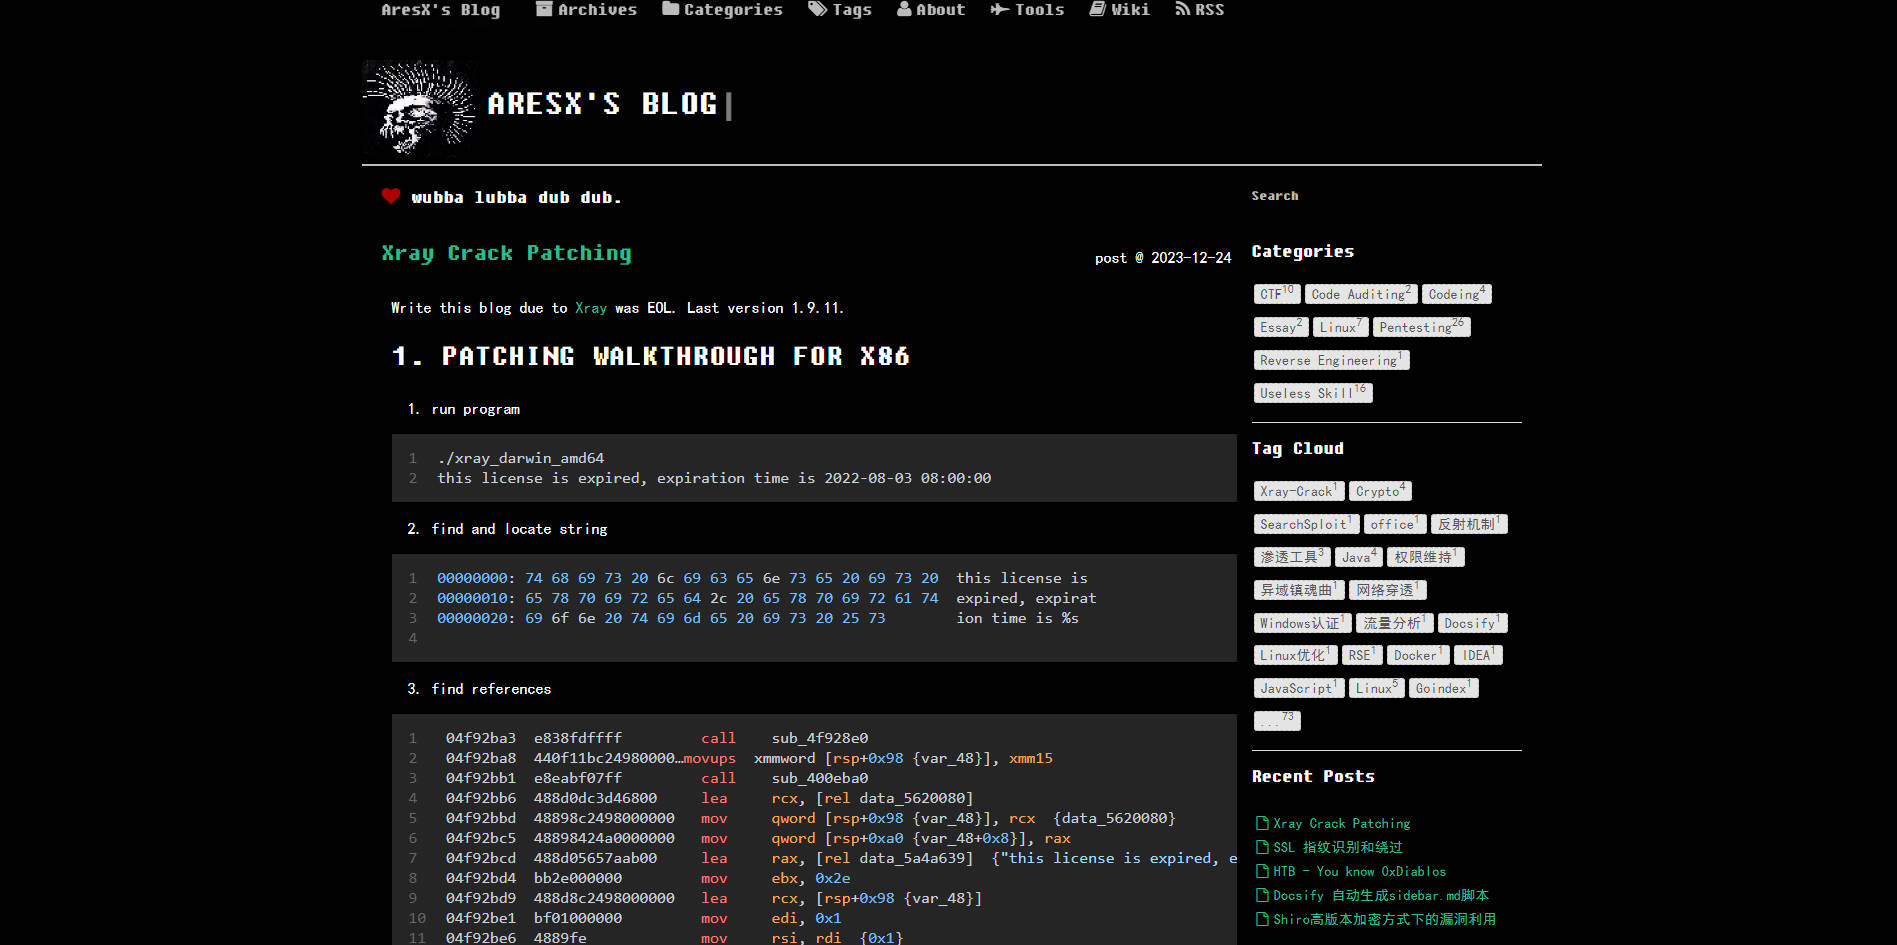Screen dimensions: 1897x945
Task: Open the AresX's Blog home link
Action: pos(440,9)
